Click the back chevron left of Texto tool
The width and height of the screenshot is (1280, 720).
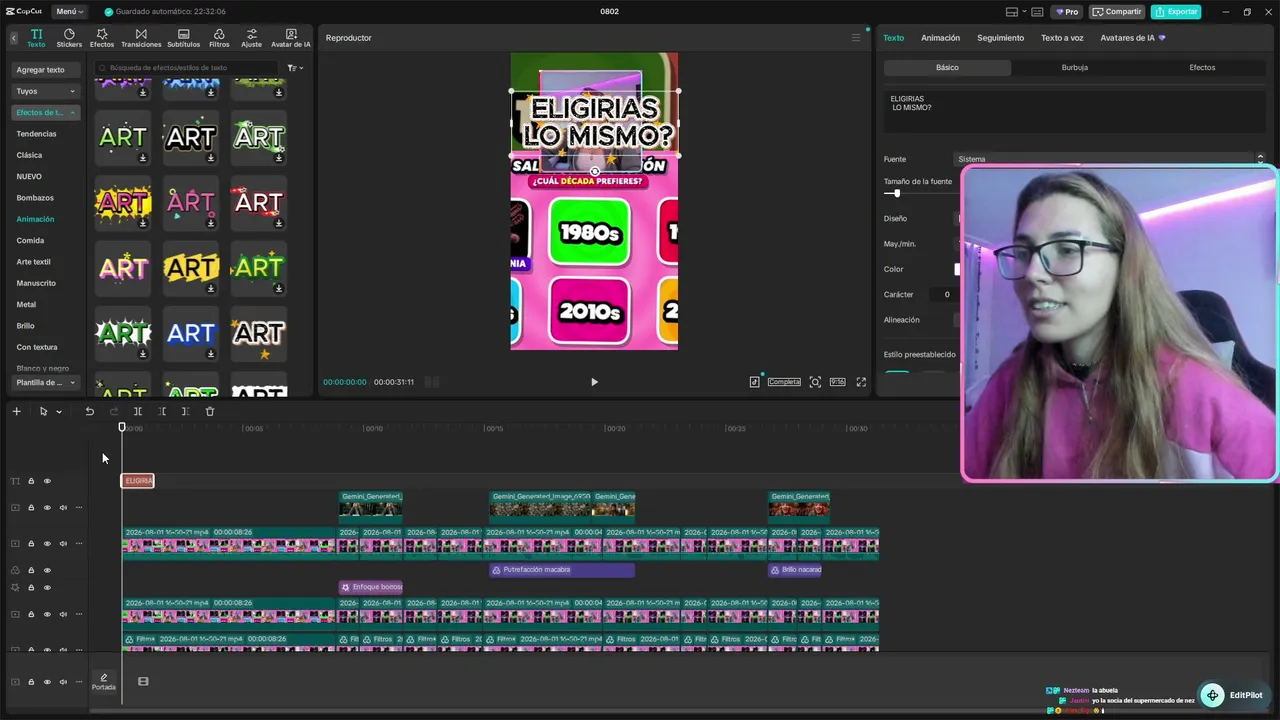click(x=13, y=38)
